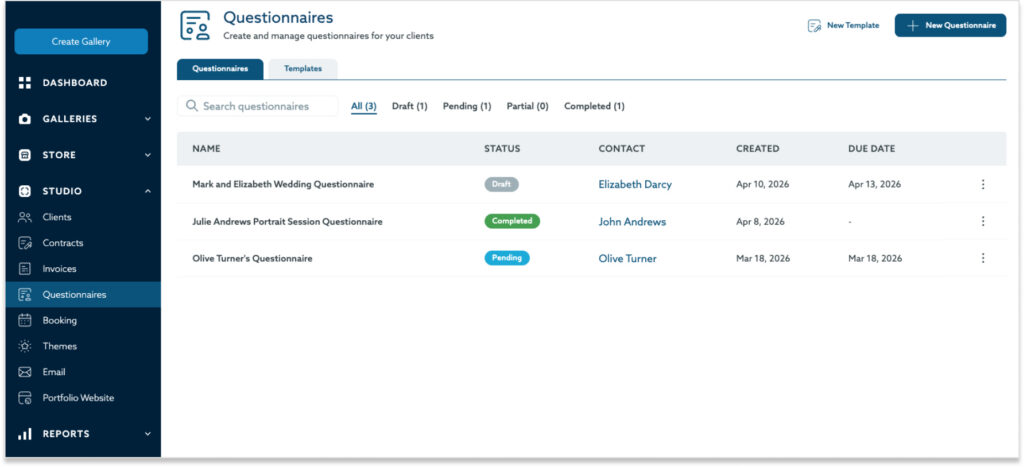Open Mark and Elizabeth Wedding Questionnaire
This screenshot has width=1024, height=467.
[x=283, y=184]
